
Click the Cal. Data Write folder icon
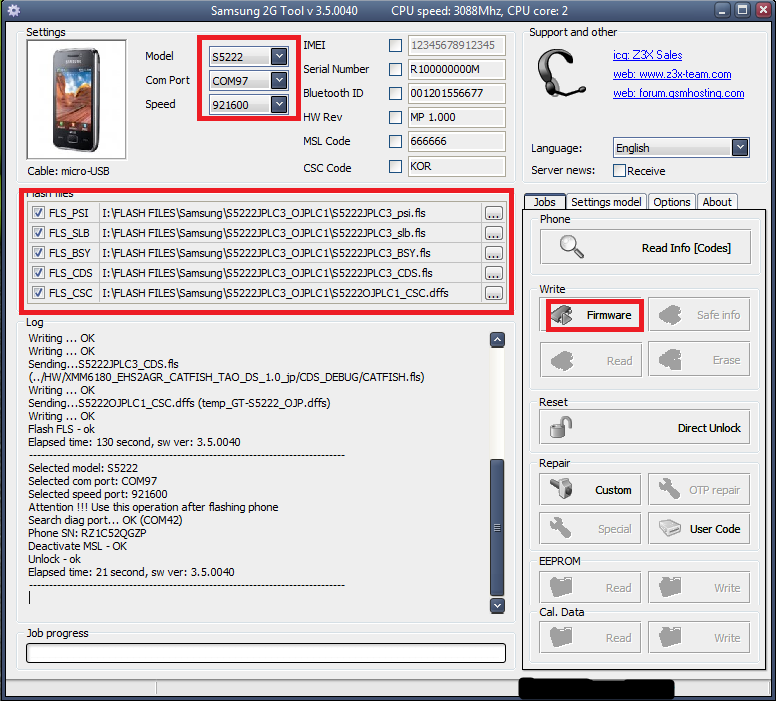tap(670, 637)
